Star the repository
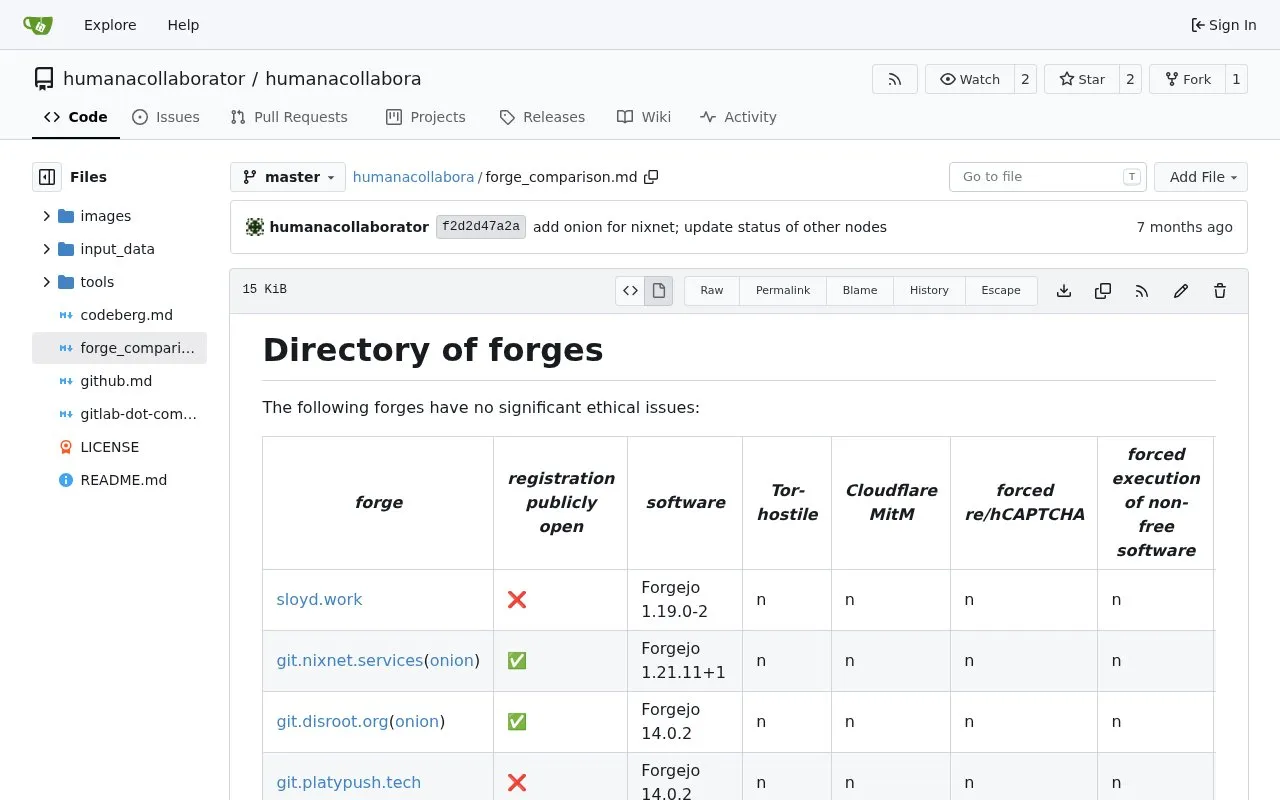This screenshot has width=1280, height=800. (1082, 79)
